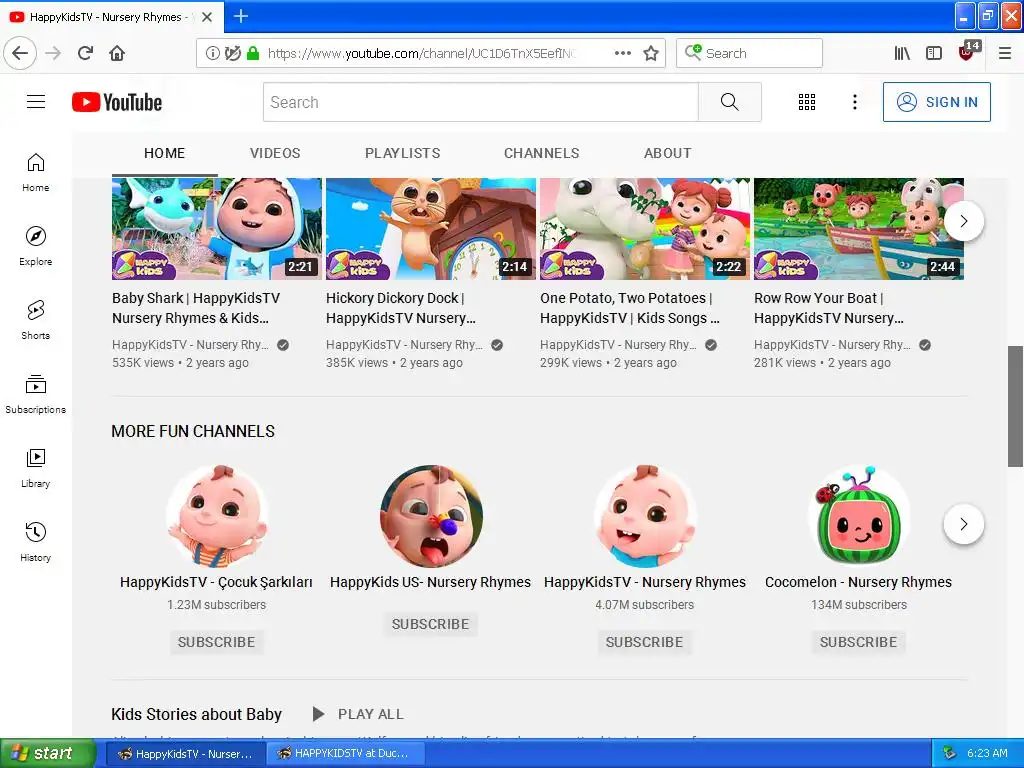Open the HappyKidsTV - Çocuk Şarkıları channel name
This screenshot has height=768, width=1024.
[x=216, y=582]
